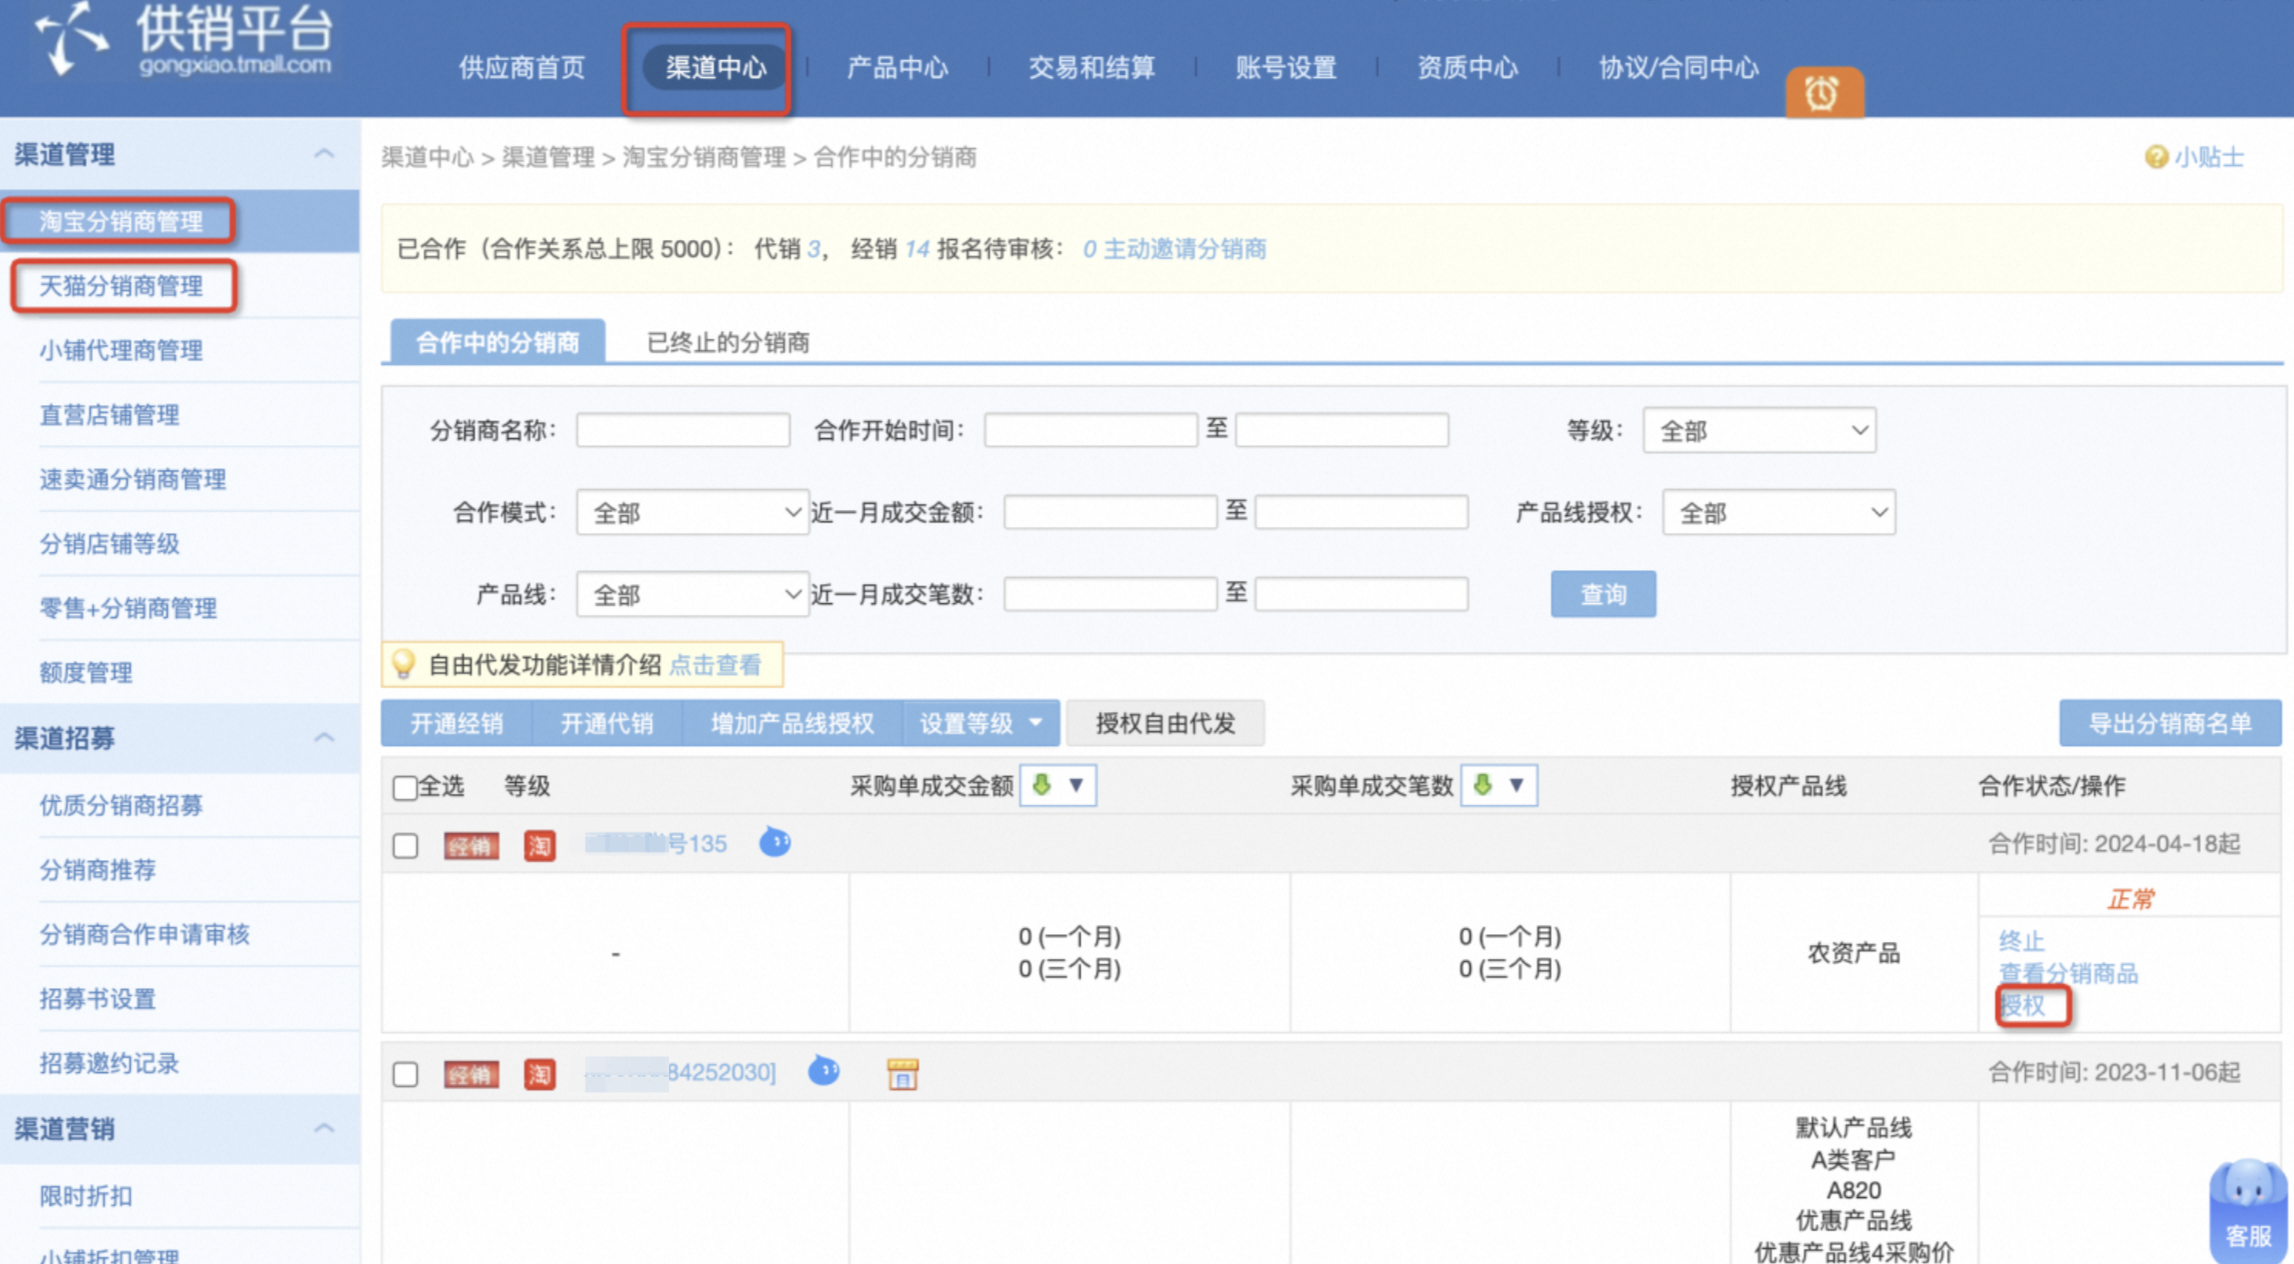The width and height of the screenshot is (2294, 1264).
Task: Collapse the 渠道营销 sidebar section
Action: (324, 1128)
